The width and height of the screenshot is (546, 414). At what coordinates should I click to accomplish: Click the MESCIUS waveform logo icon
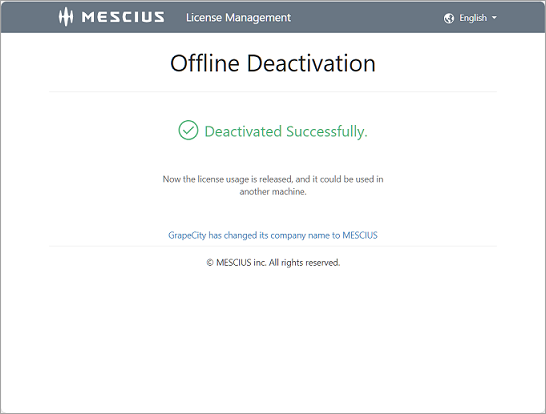tap(65, 17)
